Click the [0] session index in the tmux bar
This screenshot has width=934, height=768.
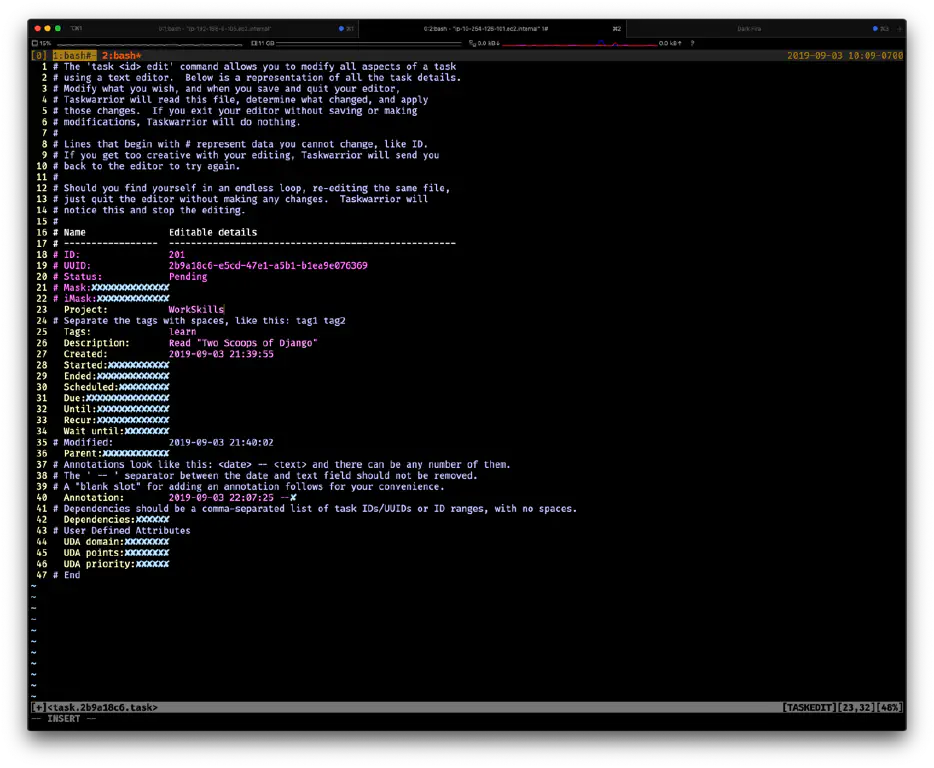(x=37, y=55)
